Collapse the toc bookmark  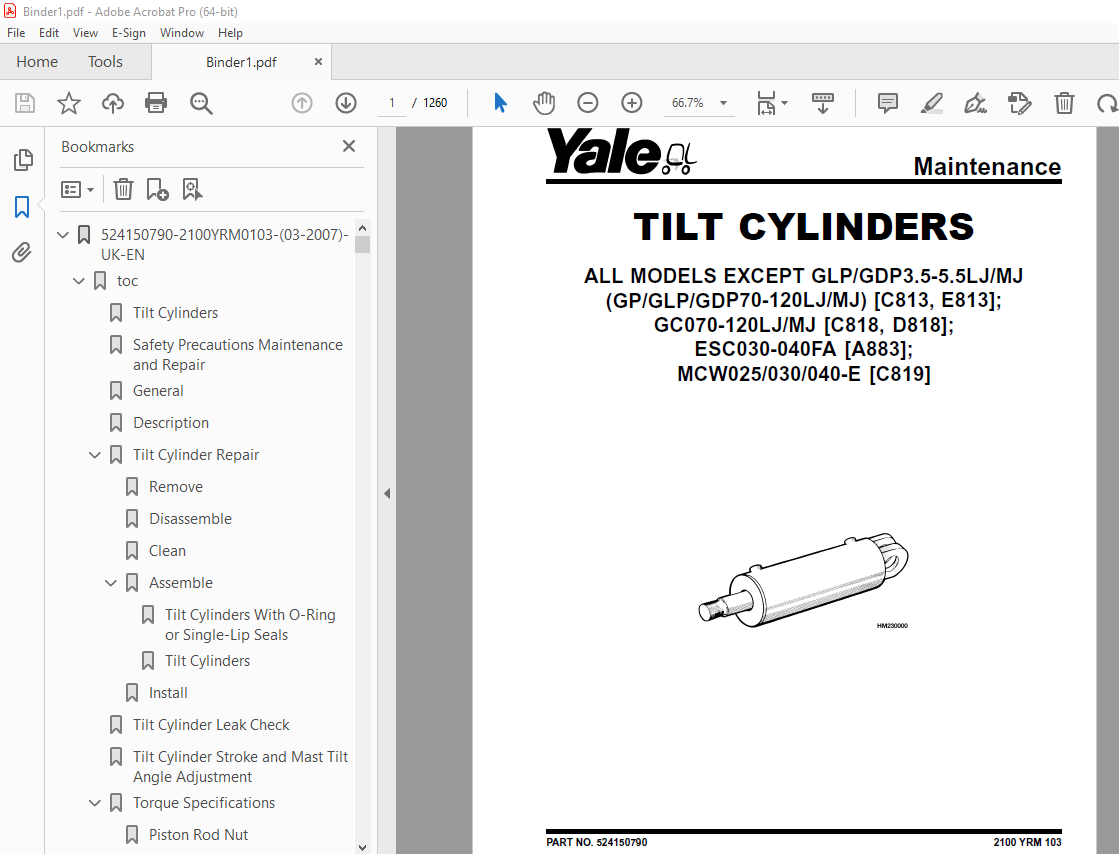79,281
